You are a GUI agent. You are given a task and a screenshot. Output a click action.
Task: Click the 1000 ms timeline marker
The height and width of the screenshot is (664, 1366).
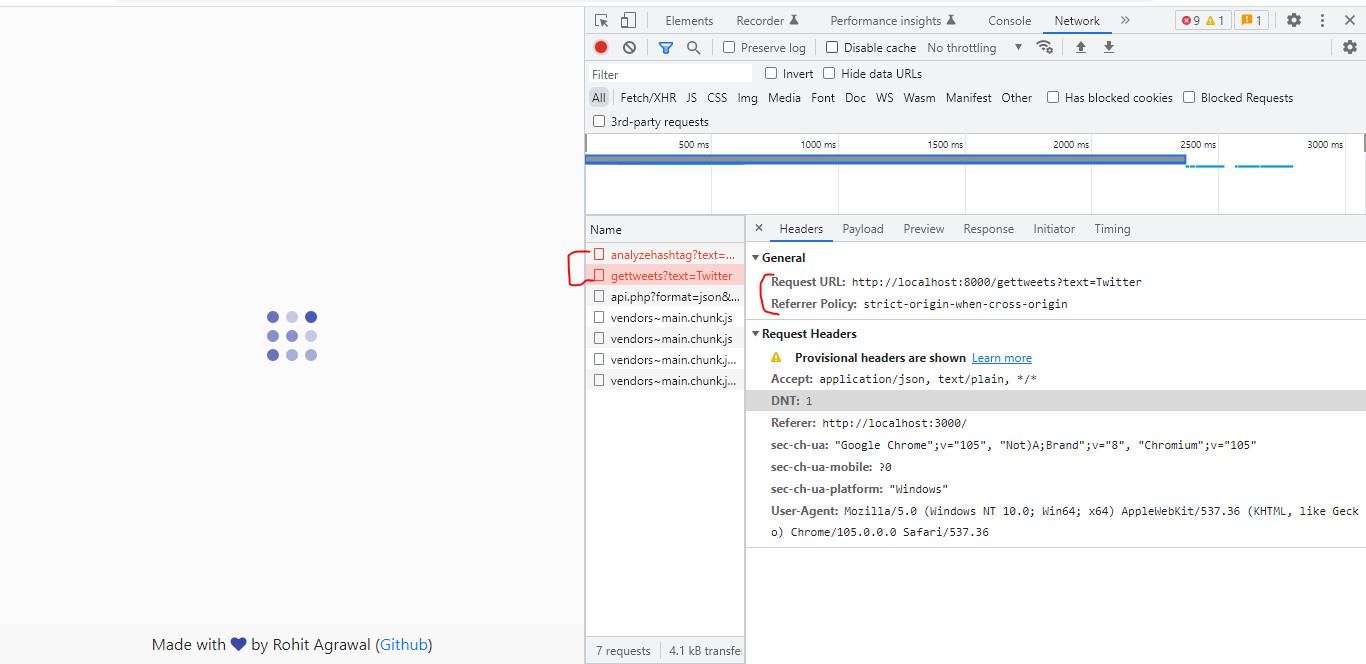pyautogui.click(x=818, y=144)
